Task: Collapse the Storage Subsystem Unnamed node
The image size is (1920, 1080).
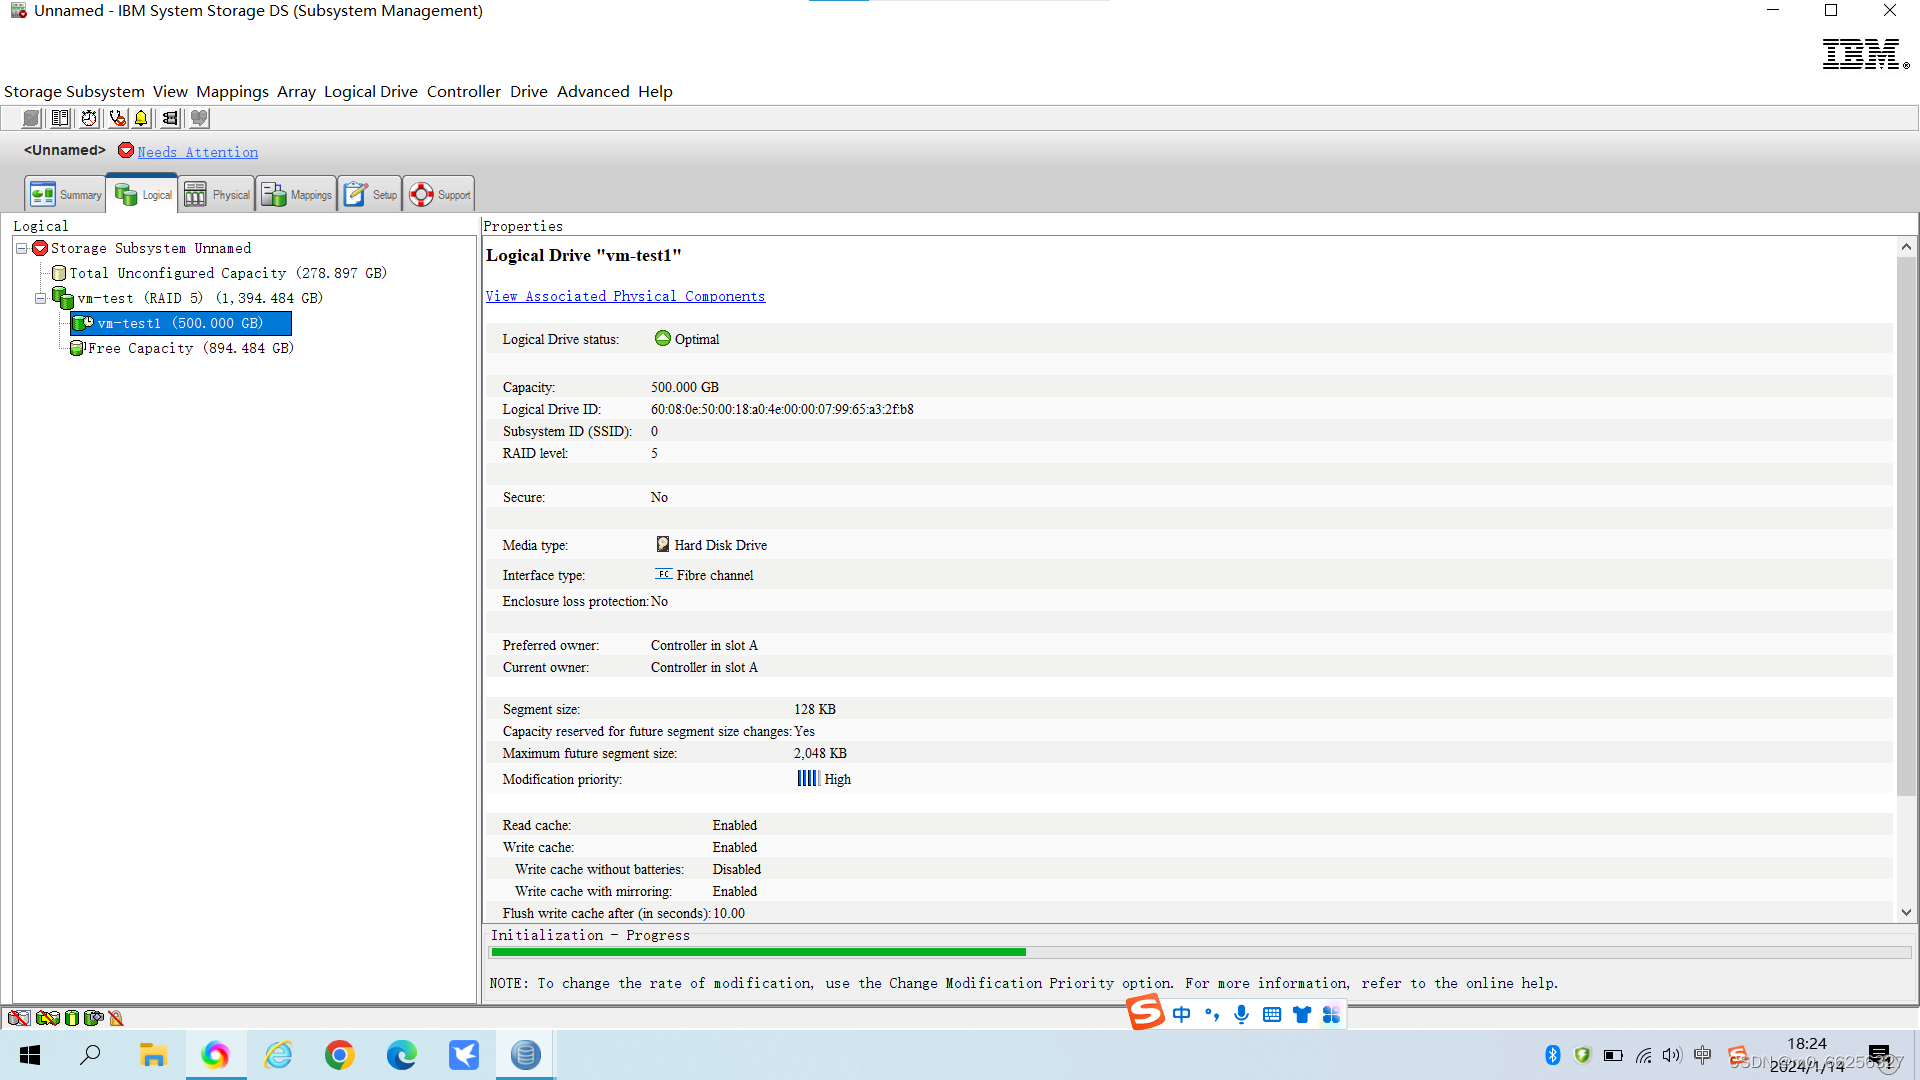Action: pyautogui.click(x=20, y=247)
